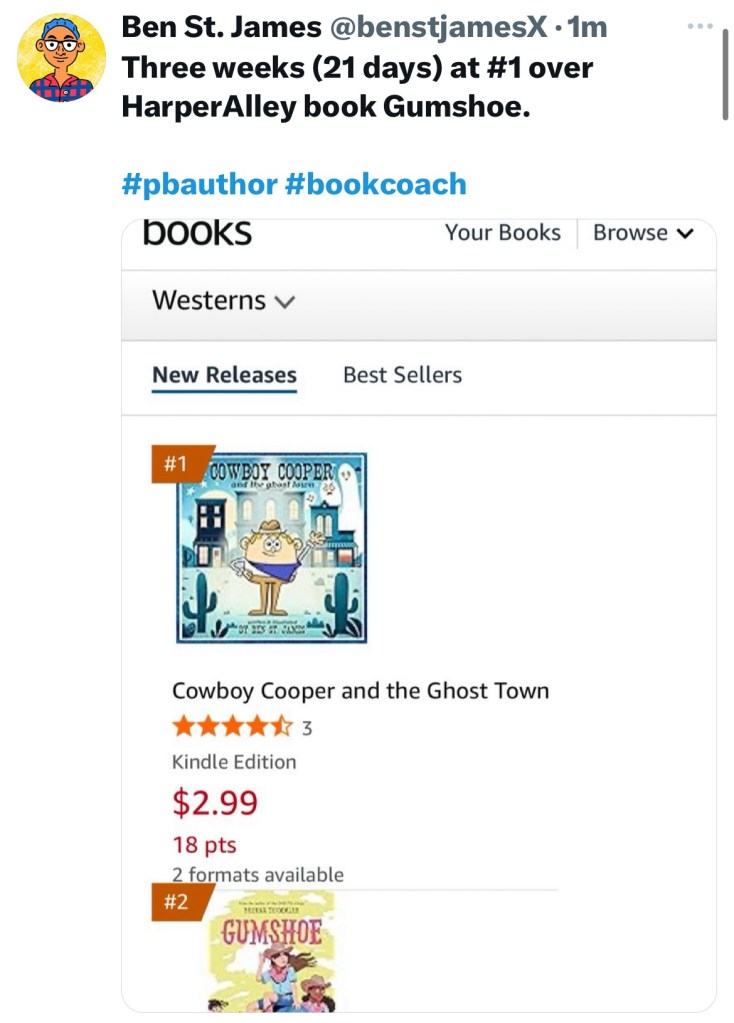Open the #pbauthor hashtag
The width and height of the screenshot is (734, 1023).
coord(199,184)
